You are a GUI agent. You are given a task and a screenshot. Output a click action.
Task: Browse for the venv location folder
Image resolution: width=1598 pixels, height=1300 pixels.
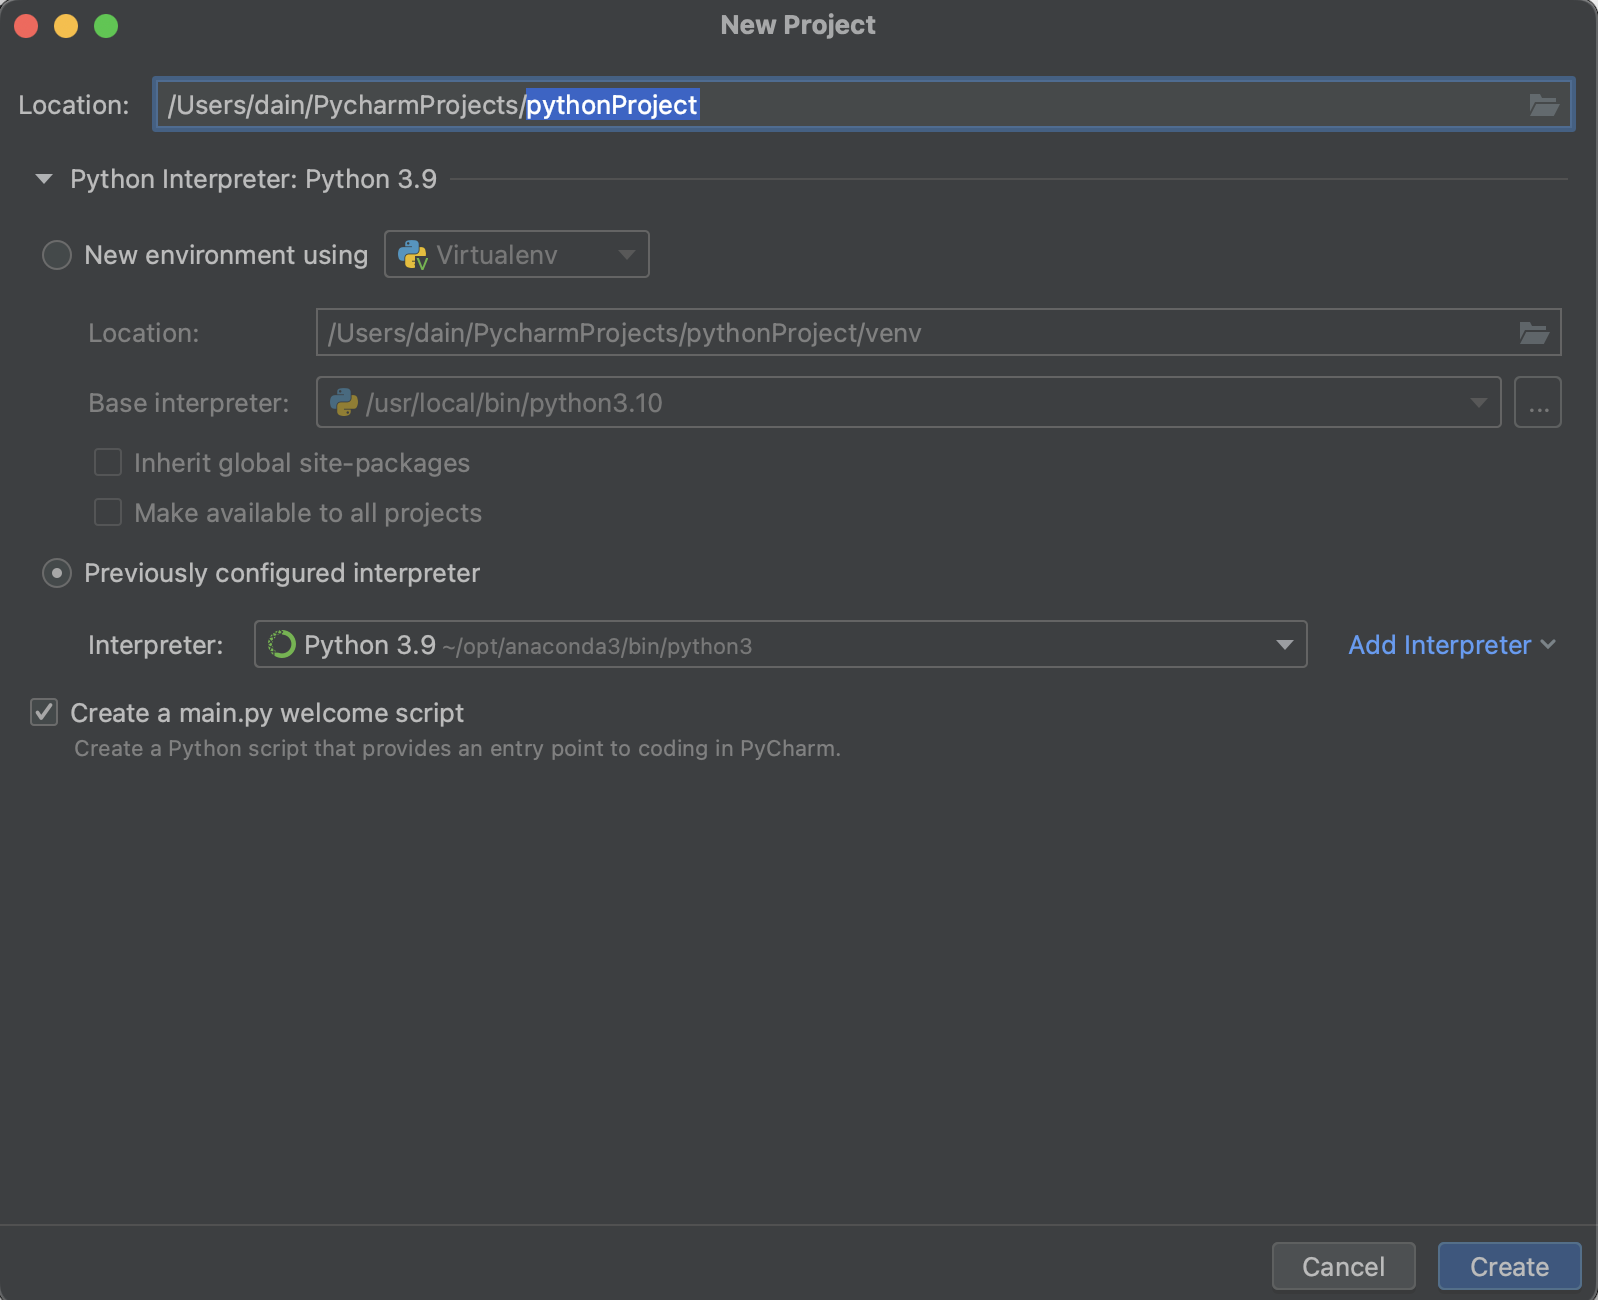point(1534,333)
